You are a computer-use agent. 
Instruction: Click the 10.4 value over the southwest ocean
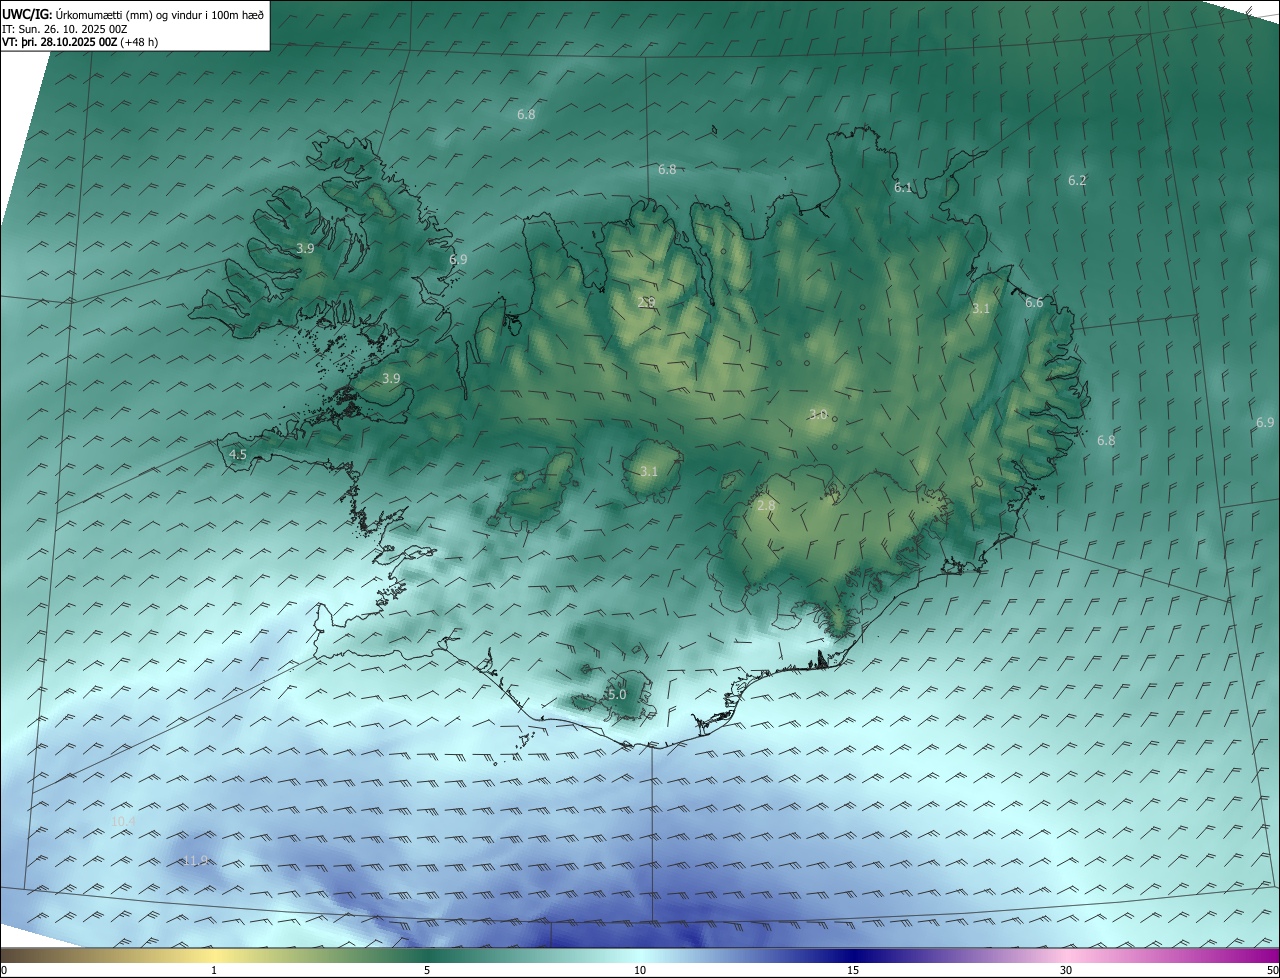(123, 821)
